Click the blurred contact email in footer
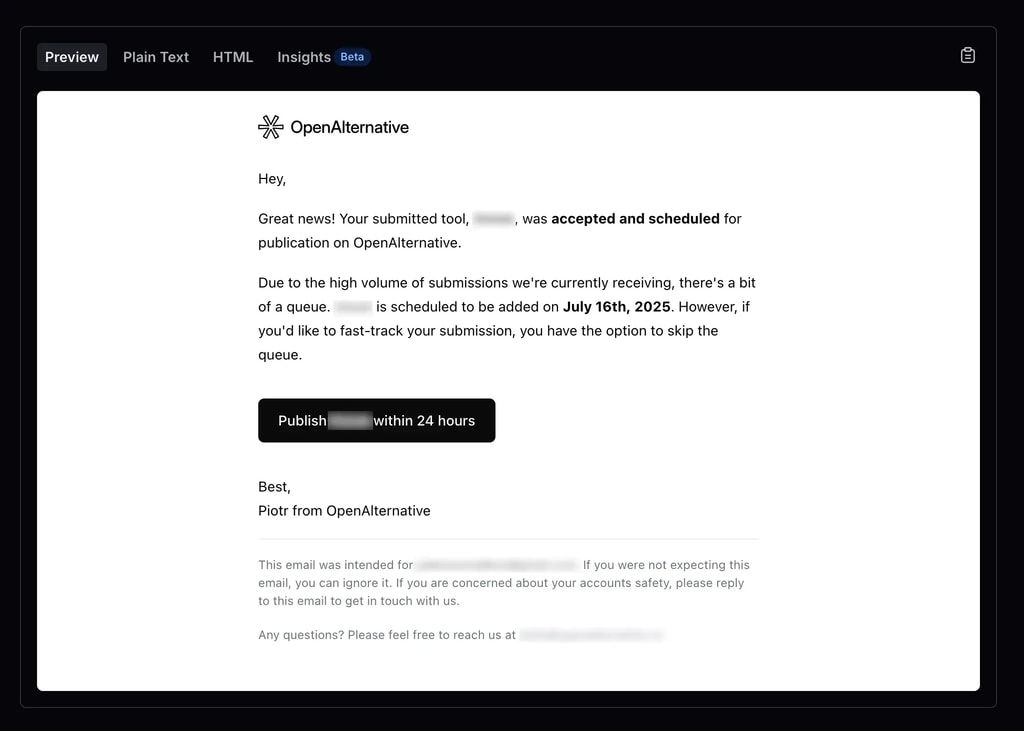 [591, 634]
